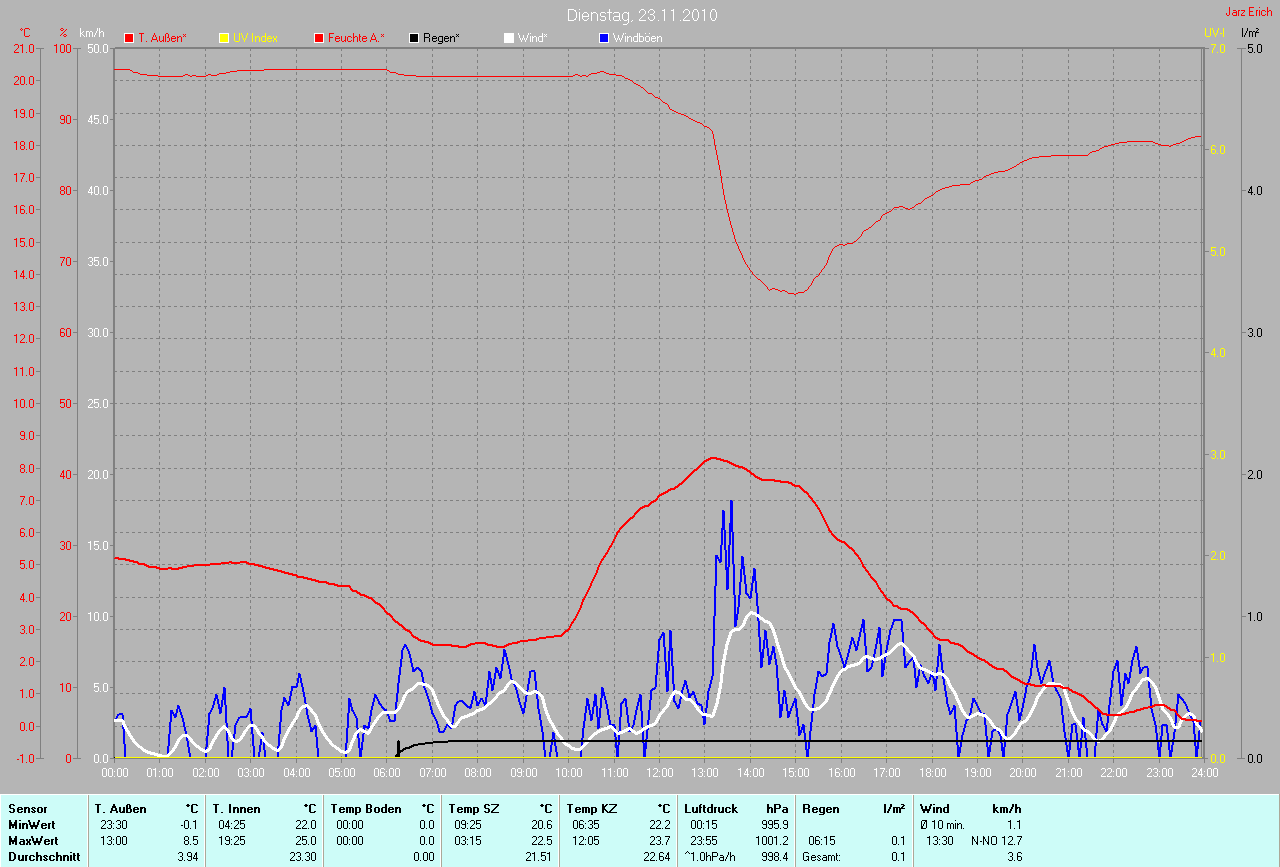Image resolution: width=1280 pixels, height=867 pixels.
Task: Click the Temp Boden column header
Action: tap(366, 808)
